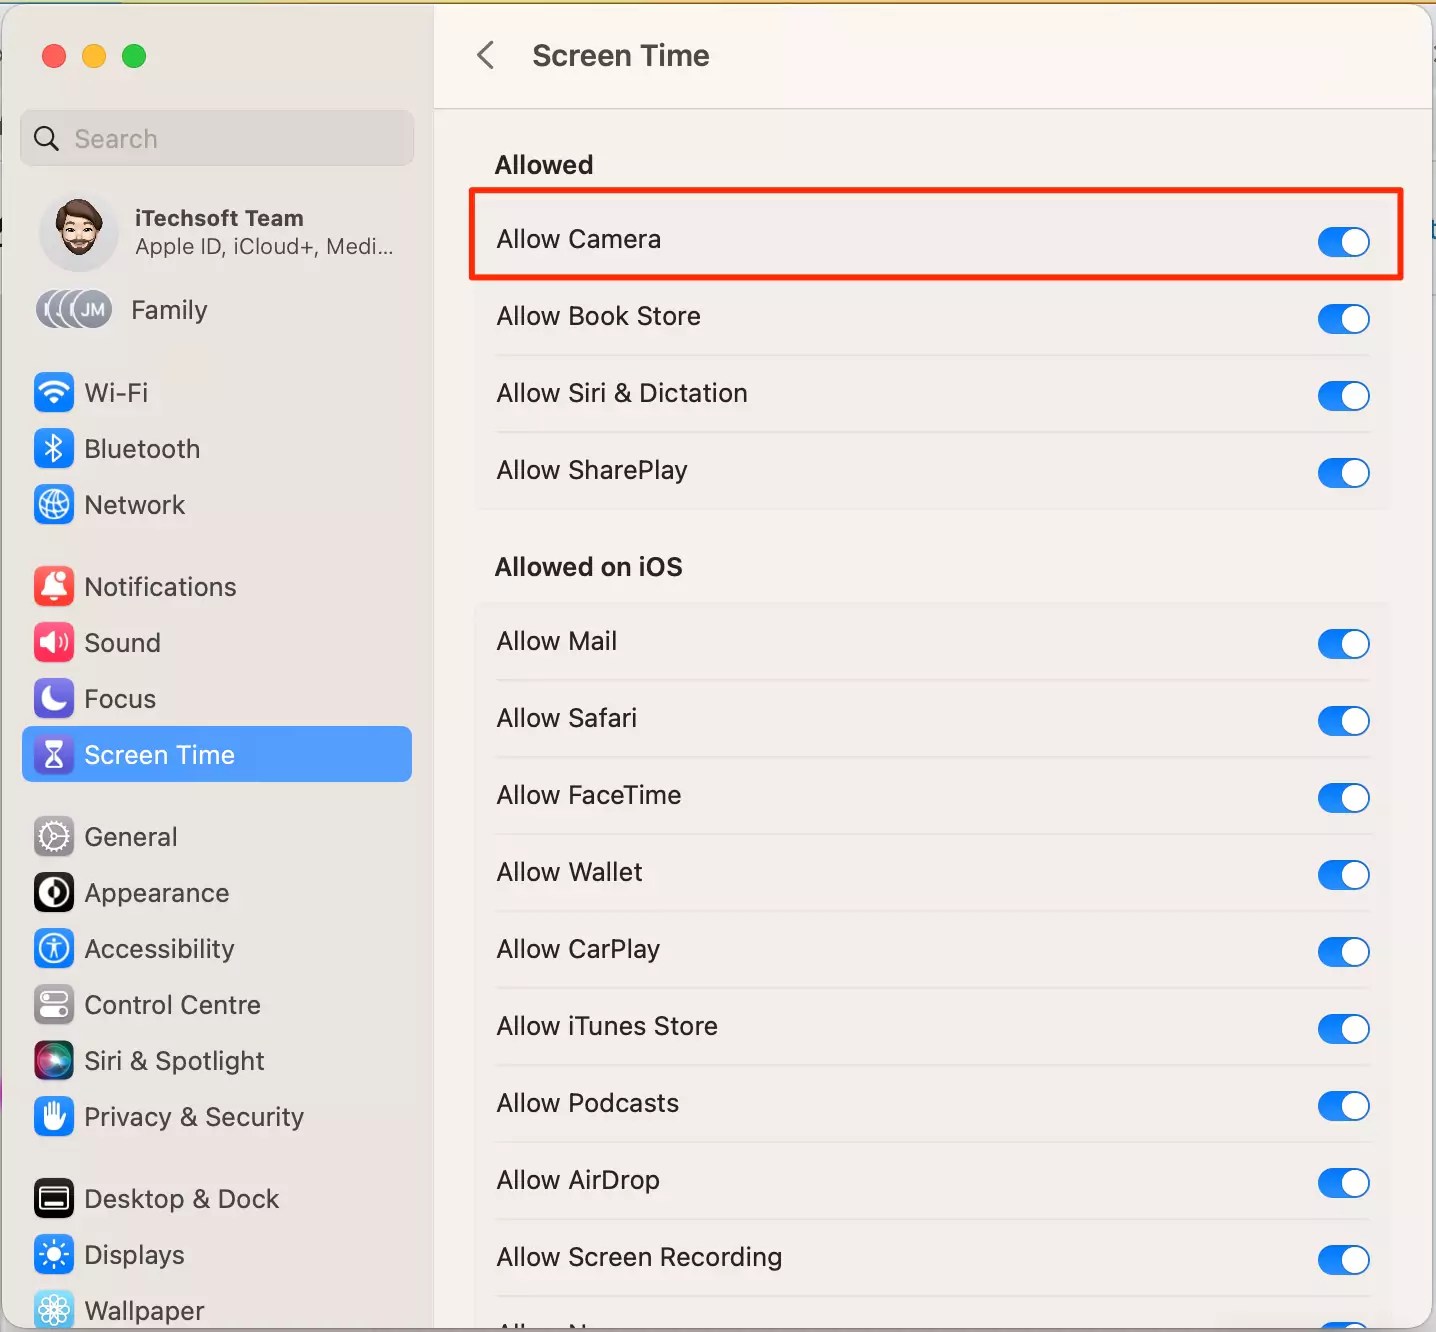Viewport: 1436px width, 1332px height.
Task: Disable Allow Siri & Dictation switch
Action: 1343,395
